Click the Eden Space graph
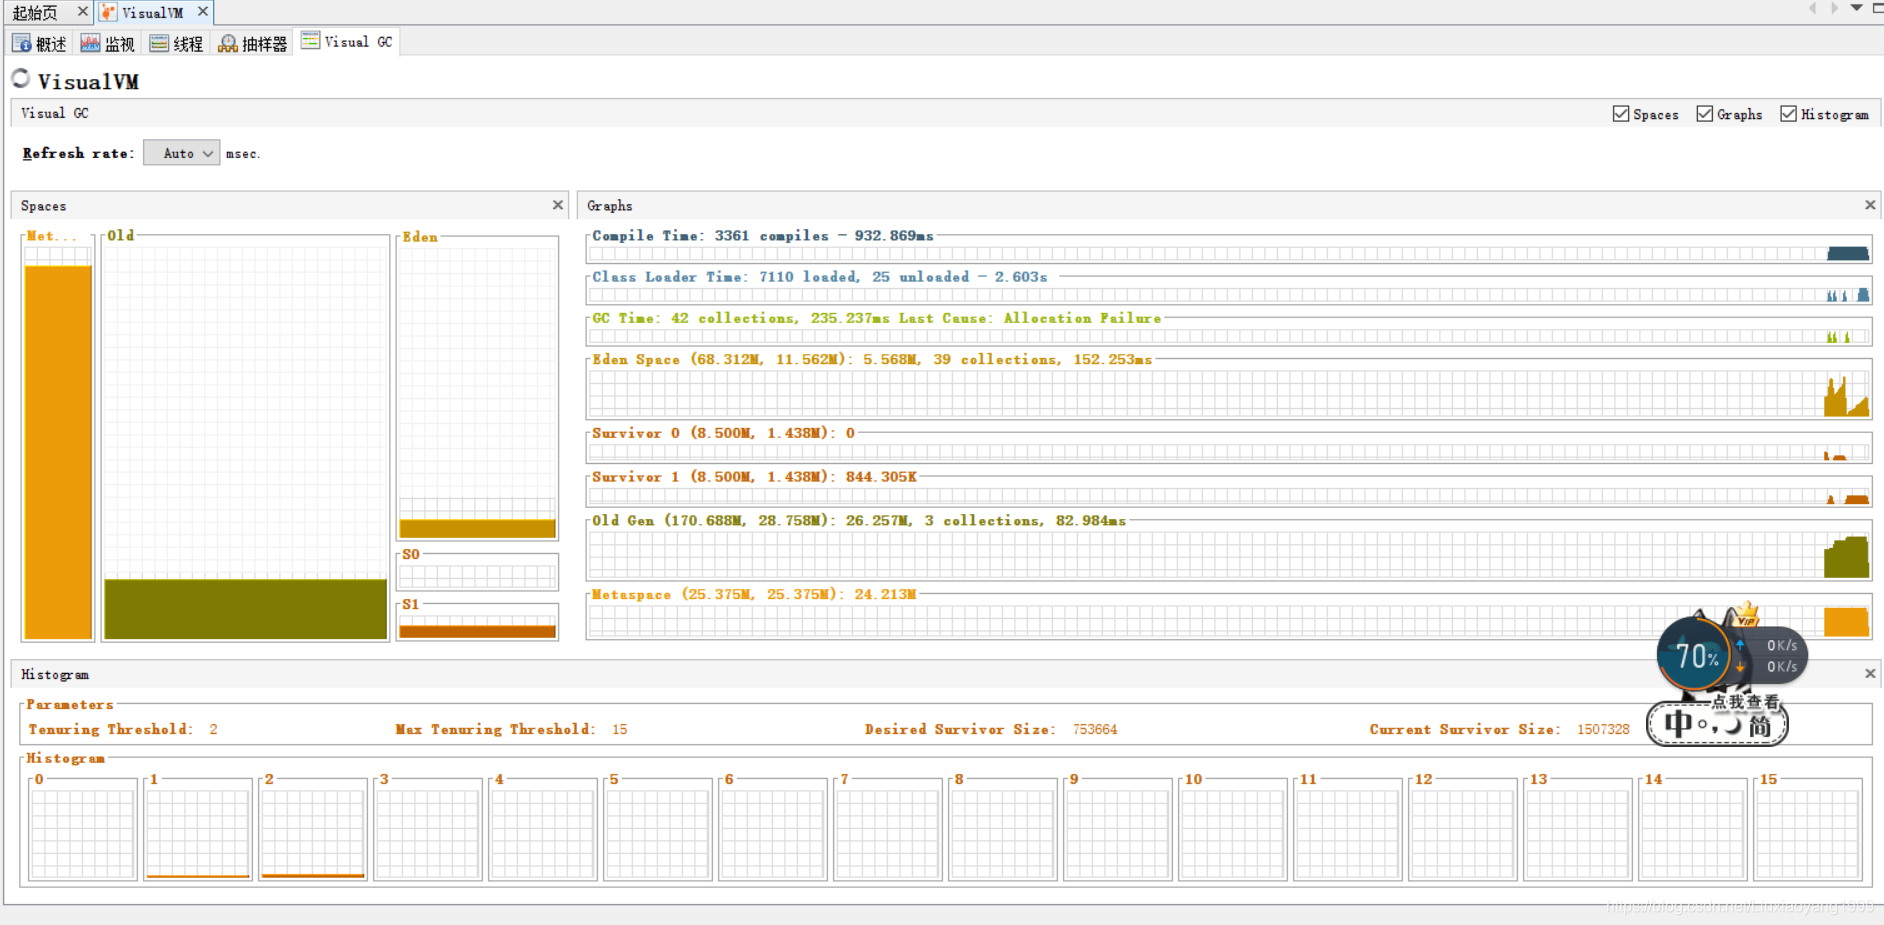The image size is (1884, 925). [x=1229, y=393]
